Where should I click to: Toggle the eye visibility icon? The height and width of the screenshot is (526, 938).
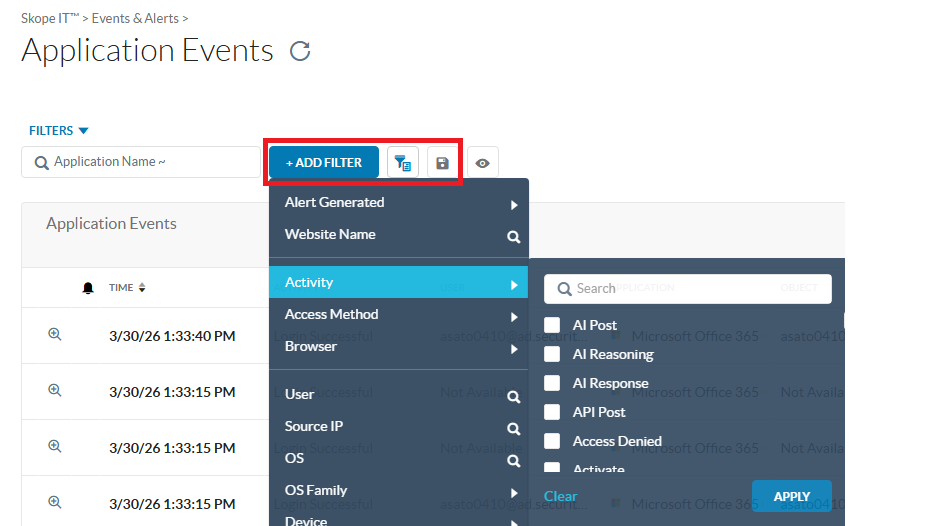click(482, 162)
